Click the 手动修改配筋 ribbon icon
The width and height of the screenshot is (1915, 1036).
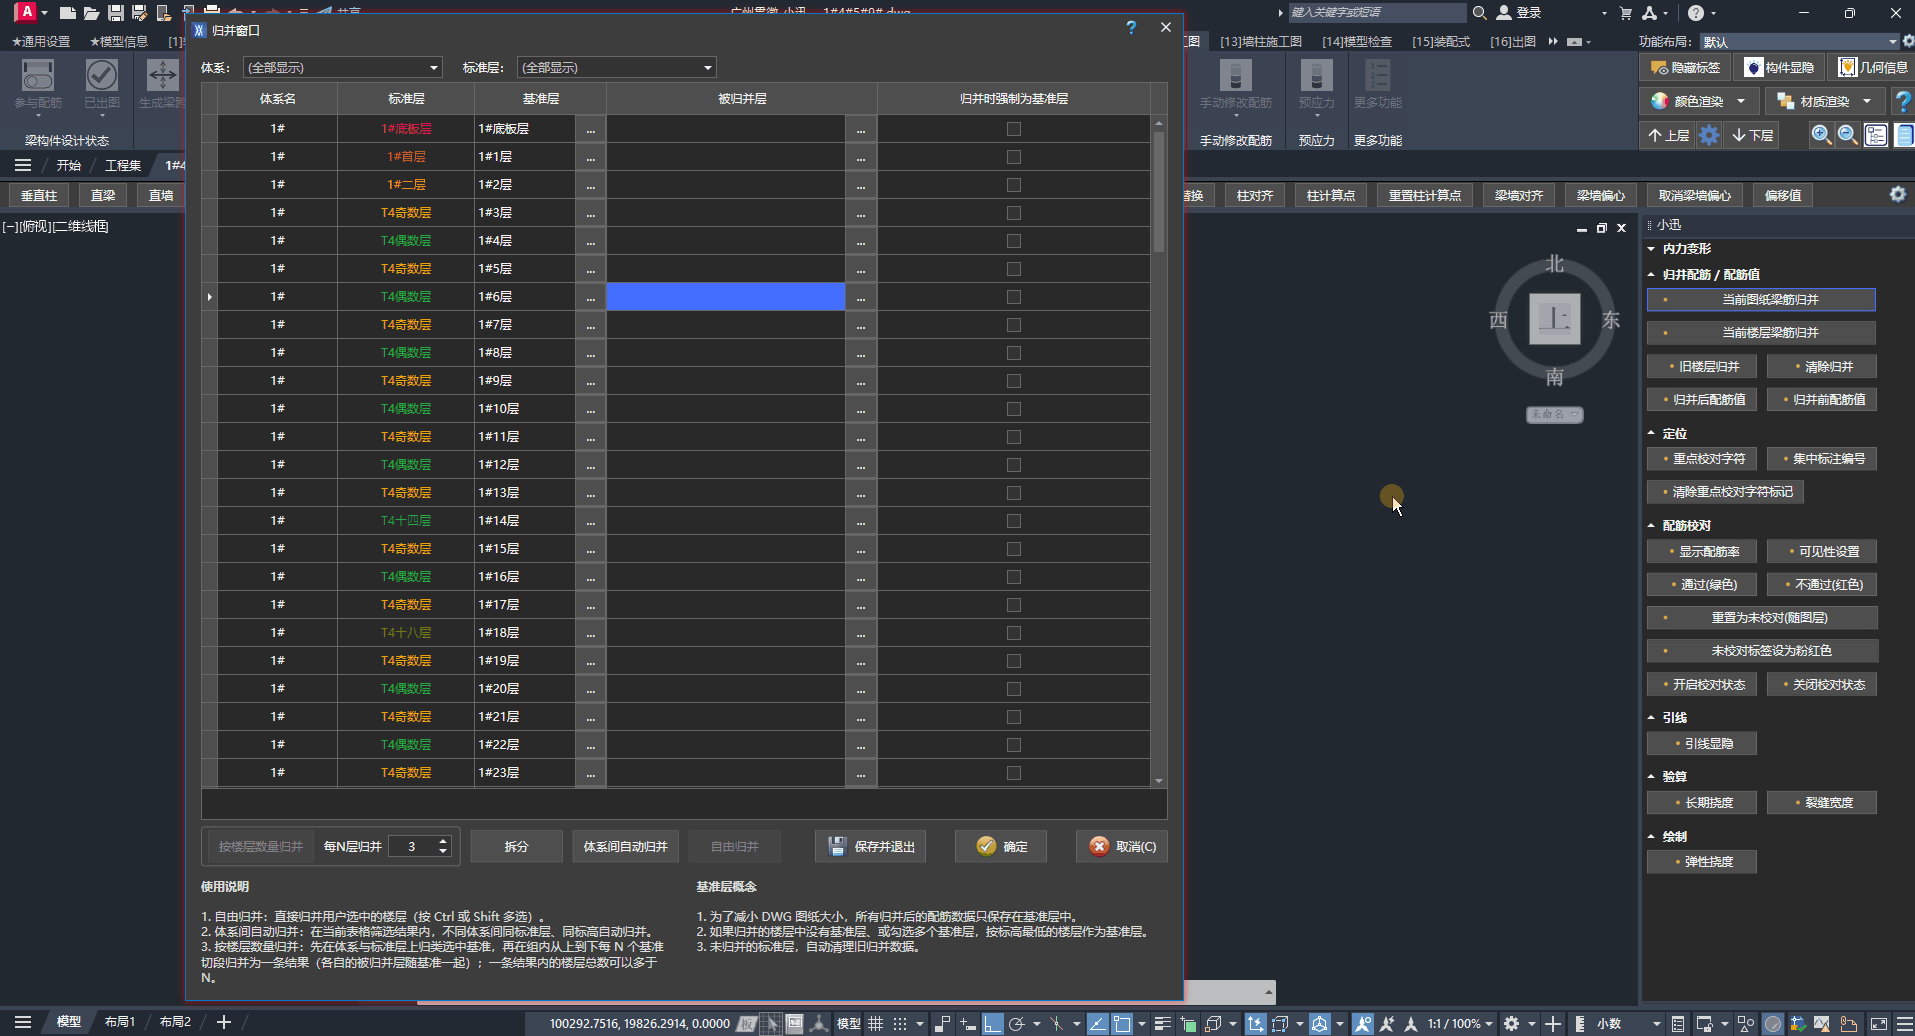(x=1235, y=75)
